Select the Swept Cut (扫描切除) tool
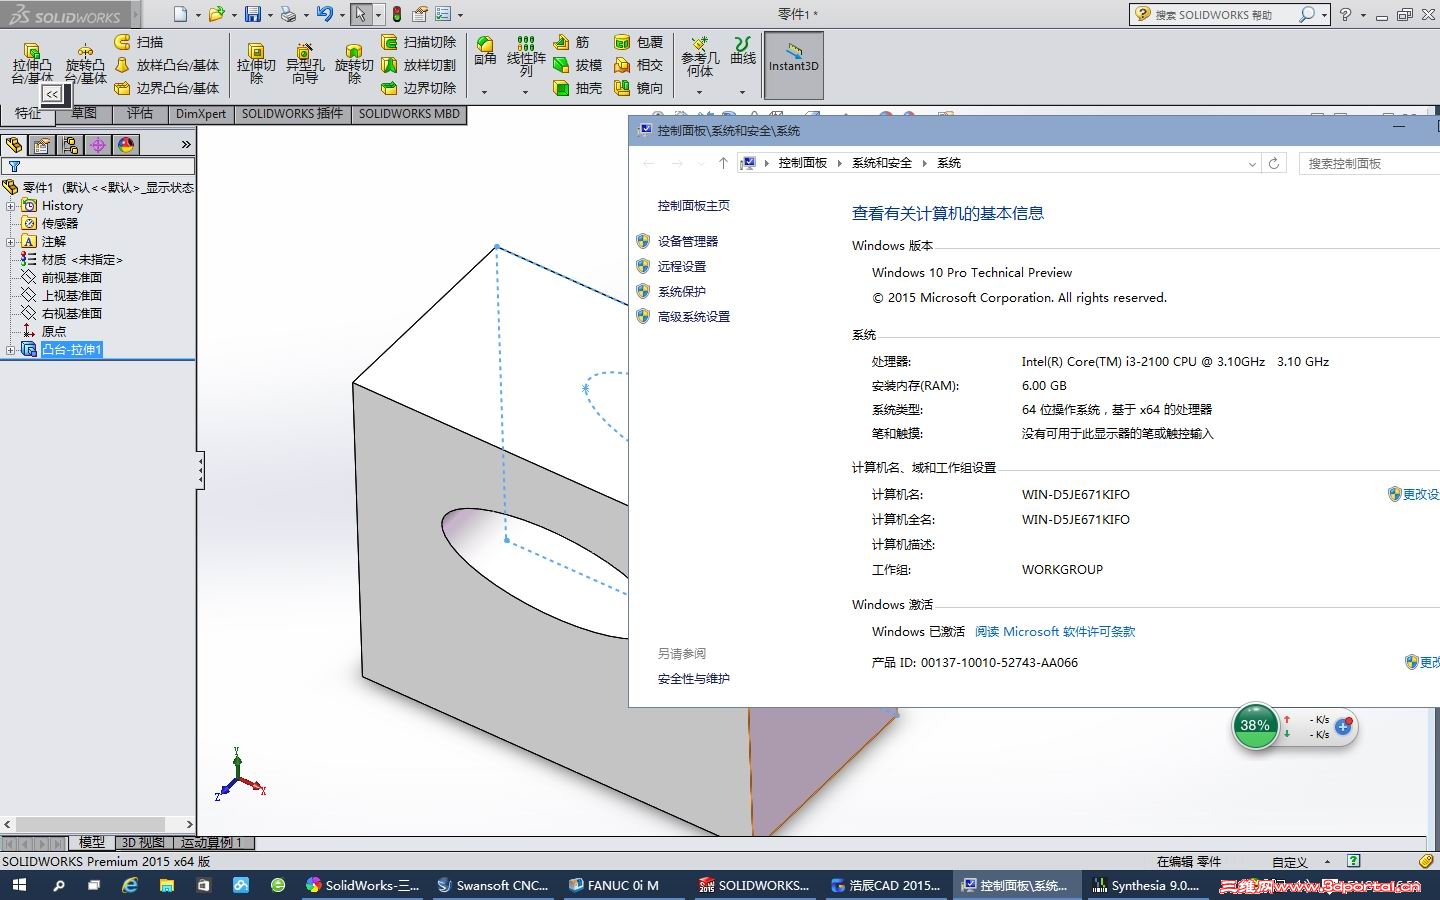Image resolution: width=1440 pixels, height=900 pixels. 418,42
